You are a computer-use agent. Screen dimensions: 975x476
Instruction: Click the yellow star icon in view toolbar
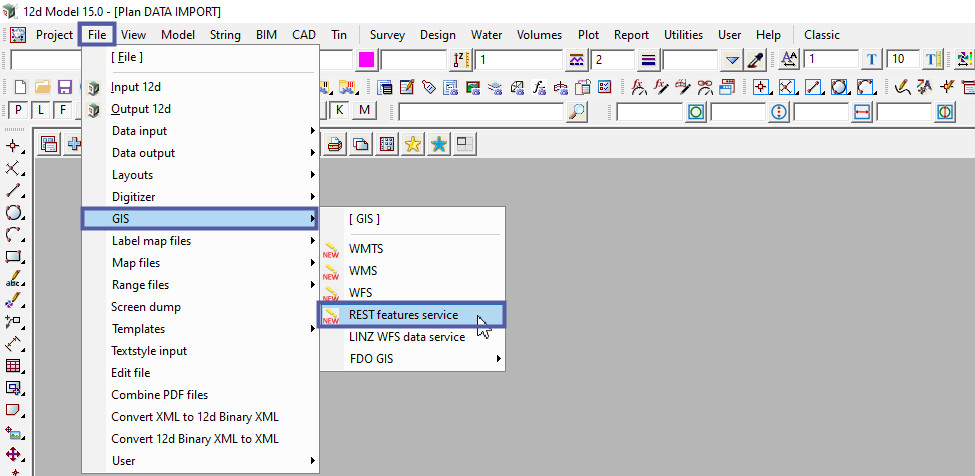pyautogui.click(x=413, y=144)
